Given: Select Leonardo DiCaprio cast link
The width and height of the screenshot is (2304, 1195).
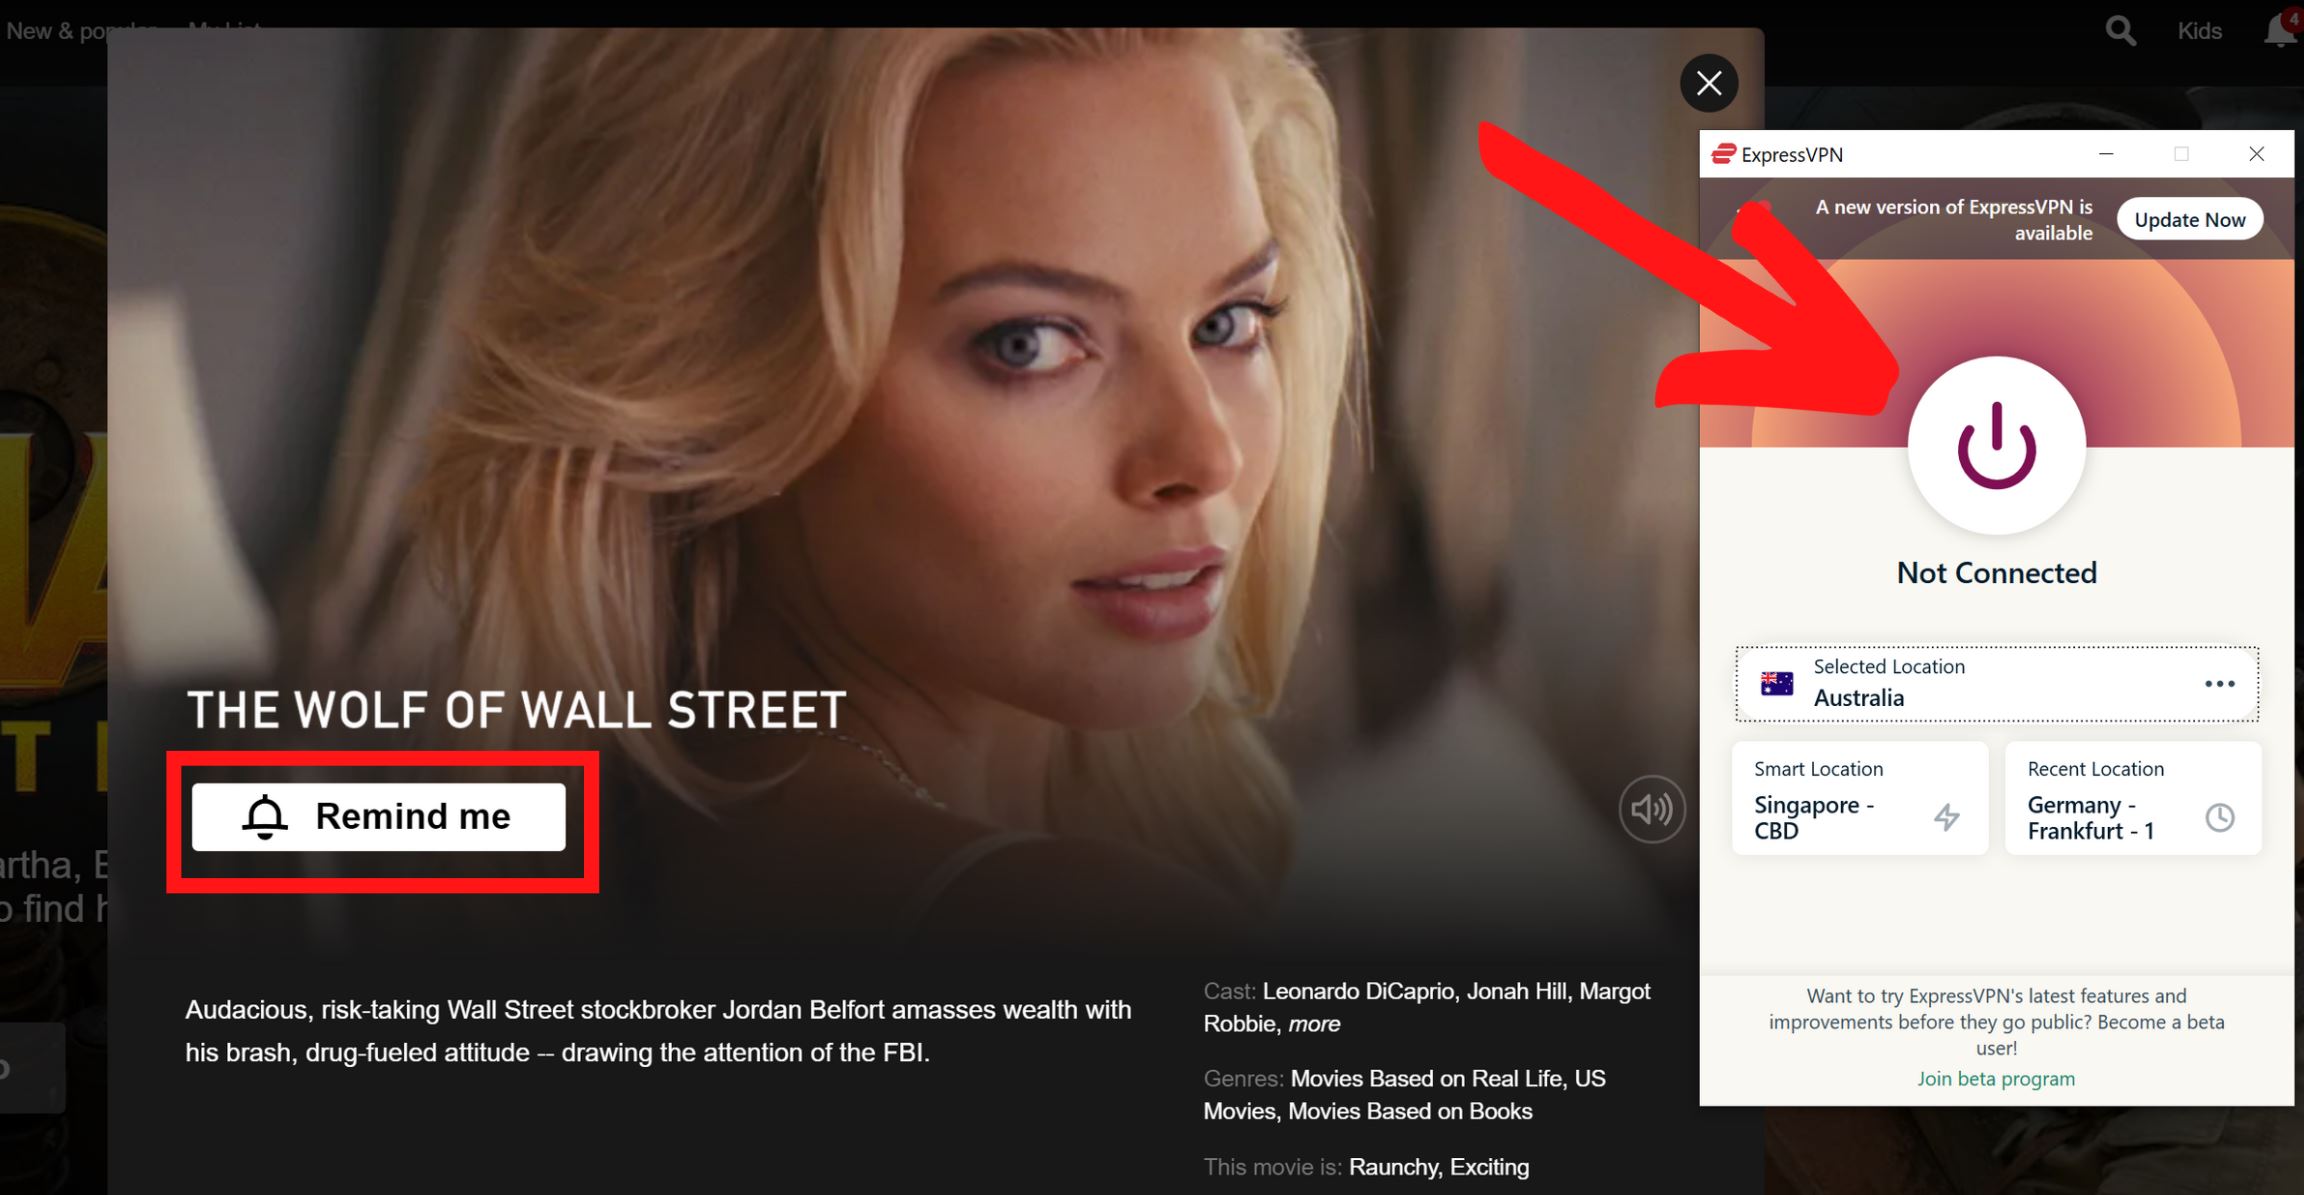Looking at the screenshot, I should click(1358, 991).
